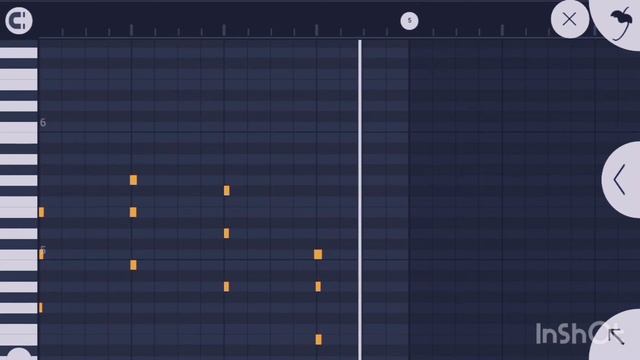The width and height of the screenshot is (640, 360).
Task: Tap the diagonal arrow button in the corner
Action: [x=616, y=336]
